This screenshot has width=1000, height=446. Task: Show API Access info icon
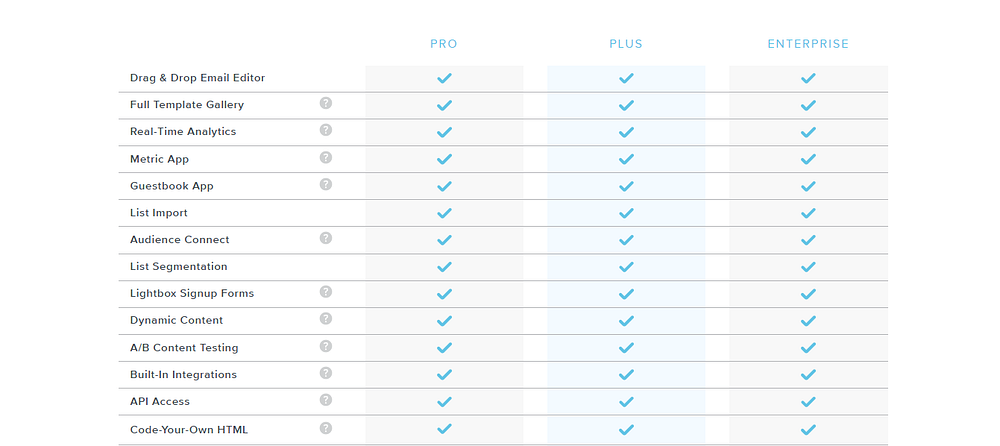coord(326,400)
